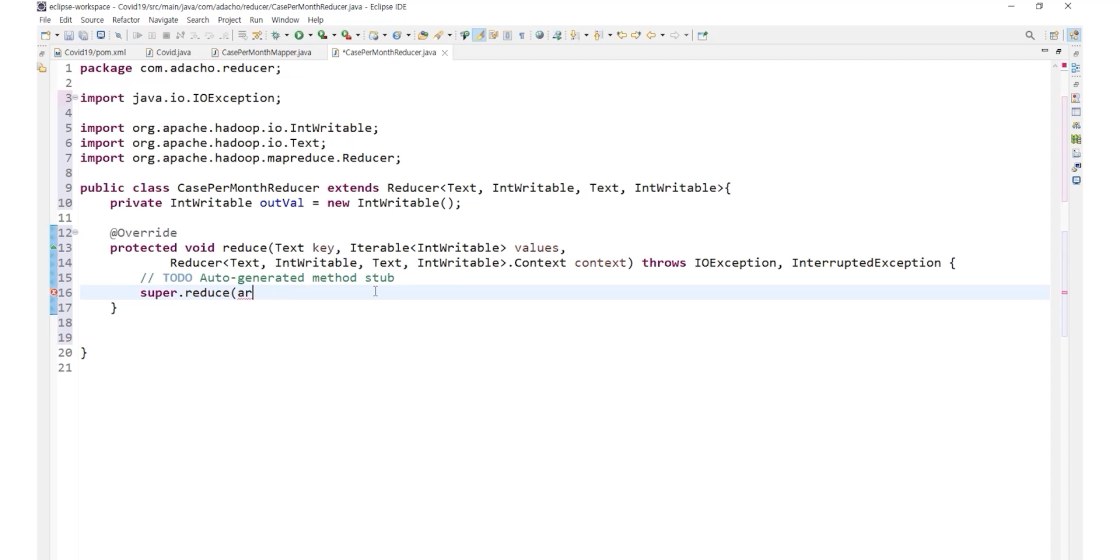Click the New file wizard icon

tap(46, 35)
